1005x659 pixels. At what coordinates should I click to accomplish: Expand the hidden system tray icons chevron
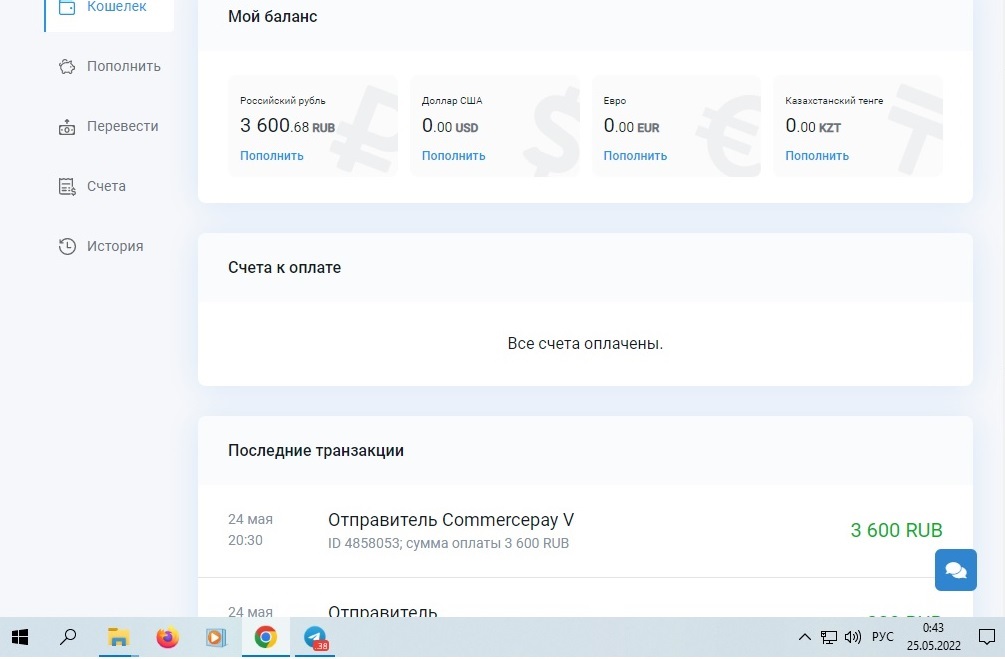click(805, 637)
